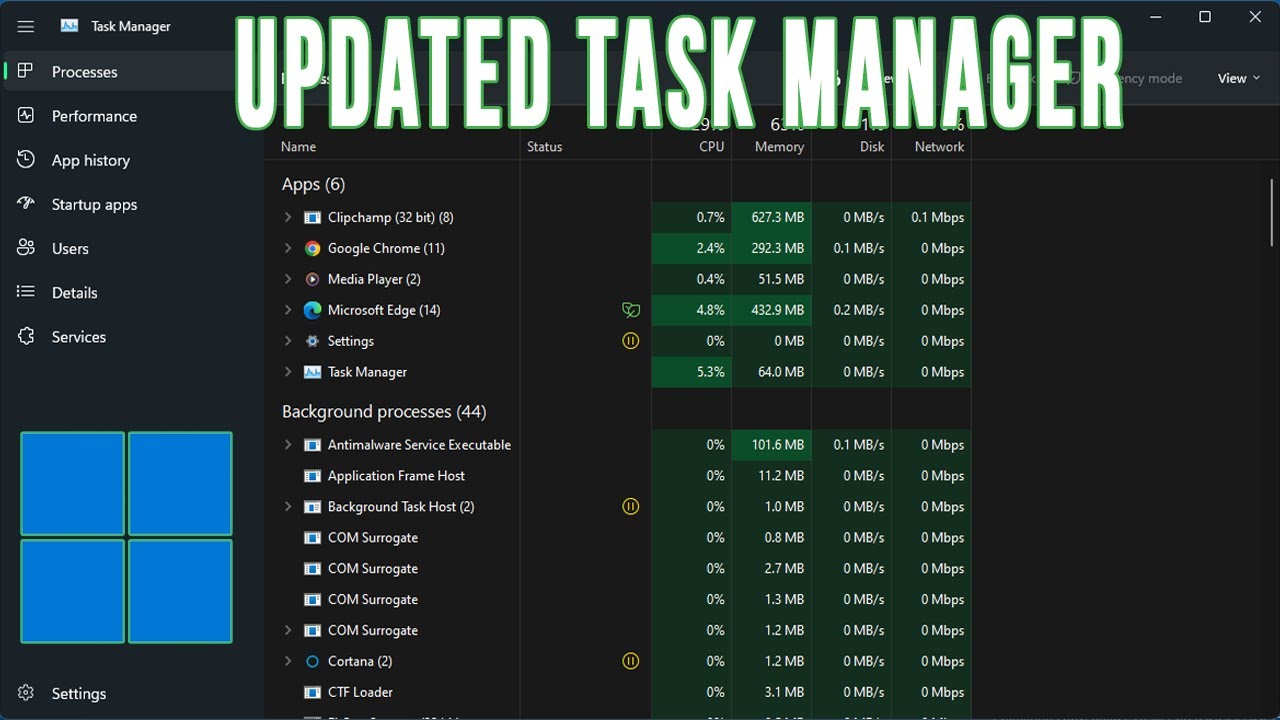Select Clipchamp network value 0.1 Mbps
This screenshot has height=720, width=1280.
(x=937, y=217)
